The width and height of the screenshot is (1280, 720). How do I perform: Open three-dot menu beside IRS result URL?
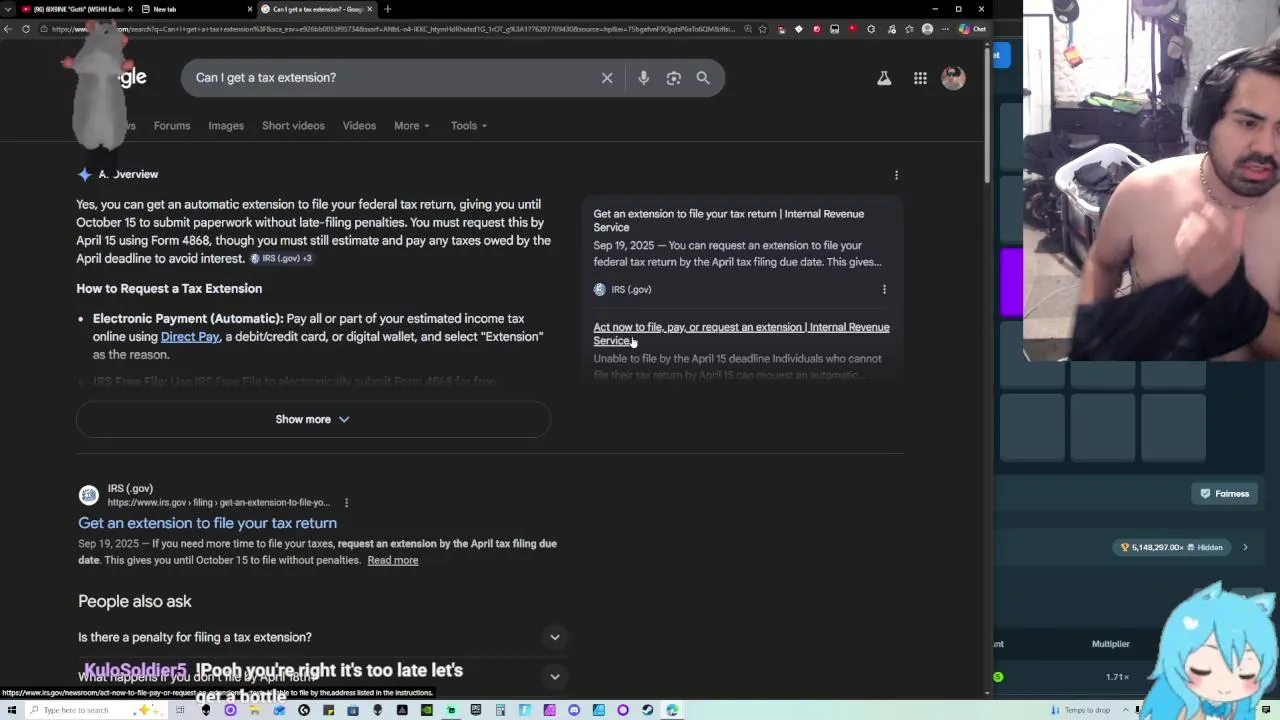click(346, 503)
